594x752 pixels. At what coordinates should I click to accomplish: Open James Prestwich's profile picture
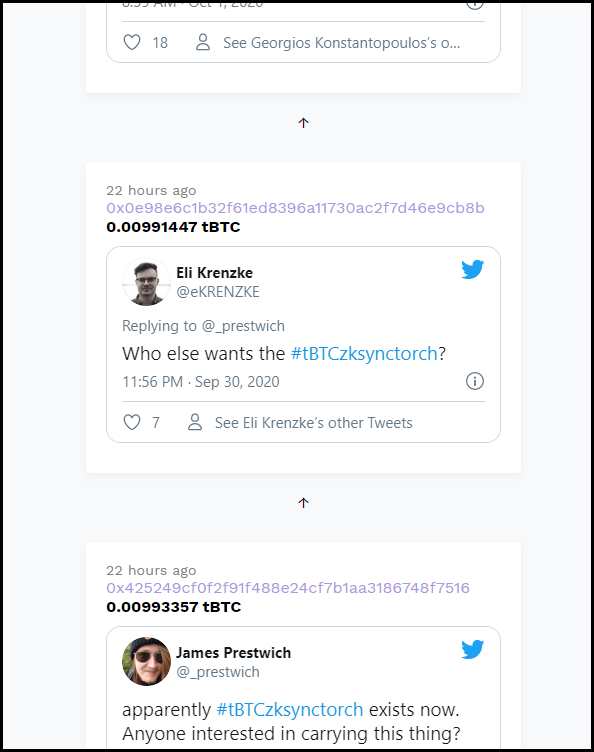coord(146,661)
